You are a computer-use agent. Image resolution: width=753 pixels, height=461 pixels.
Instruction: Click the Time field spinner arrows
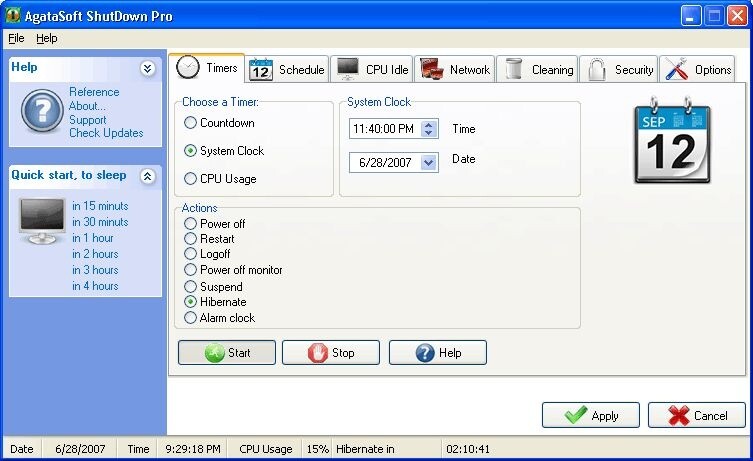429,129
